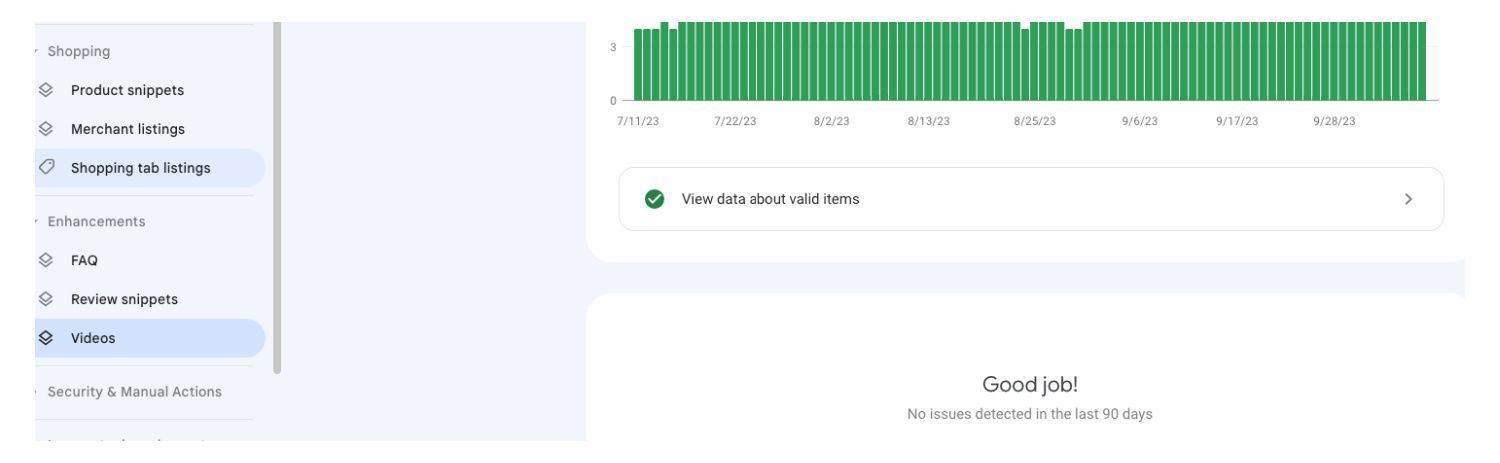This screenshot has width=1500, height=463.
Task: Expand the Security & Manual Actions section
Action: click(38, 392)
